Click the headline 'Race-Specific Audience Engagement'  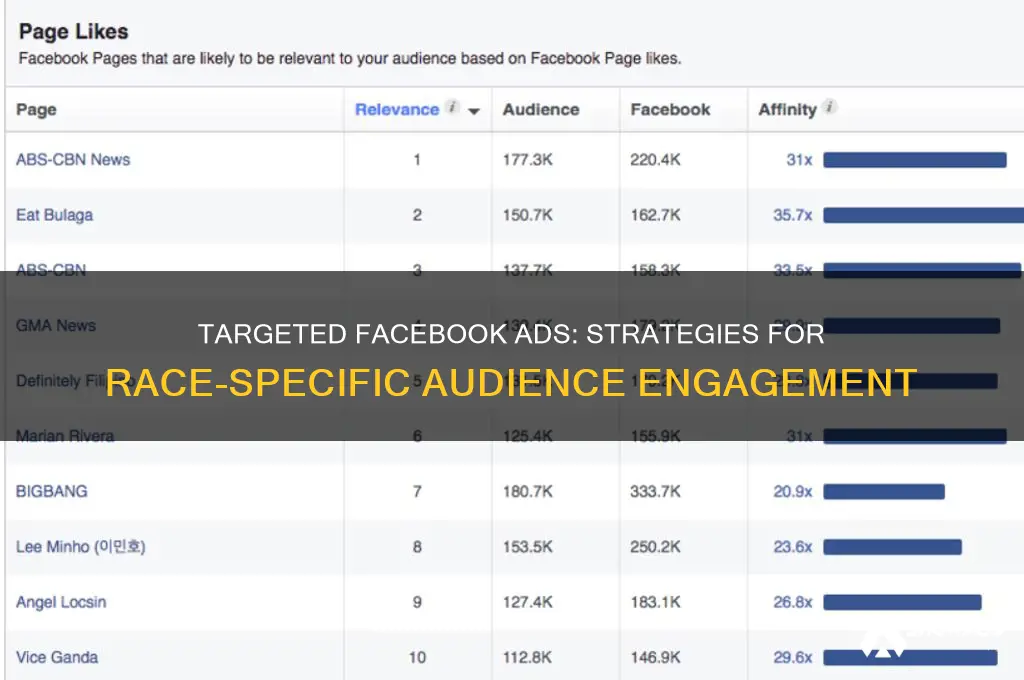[x=511, y=382]
